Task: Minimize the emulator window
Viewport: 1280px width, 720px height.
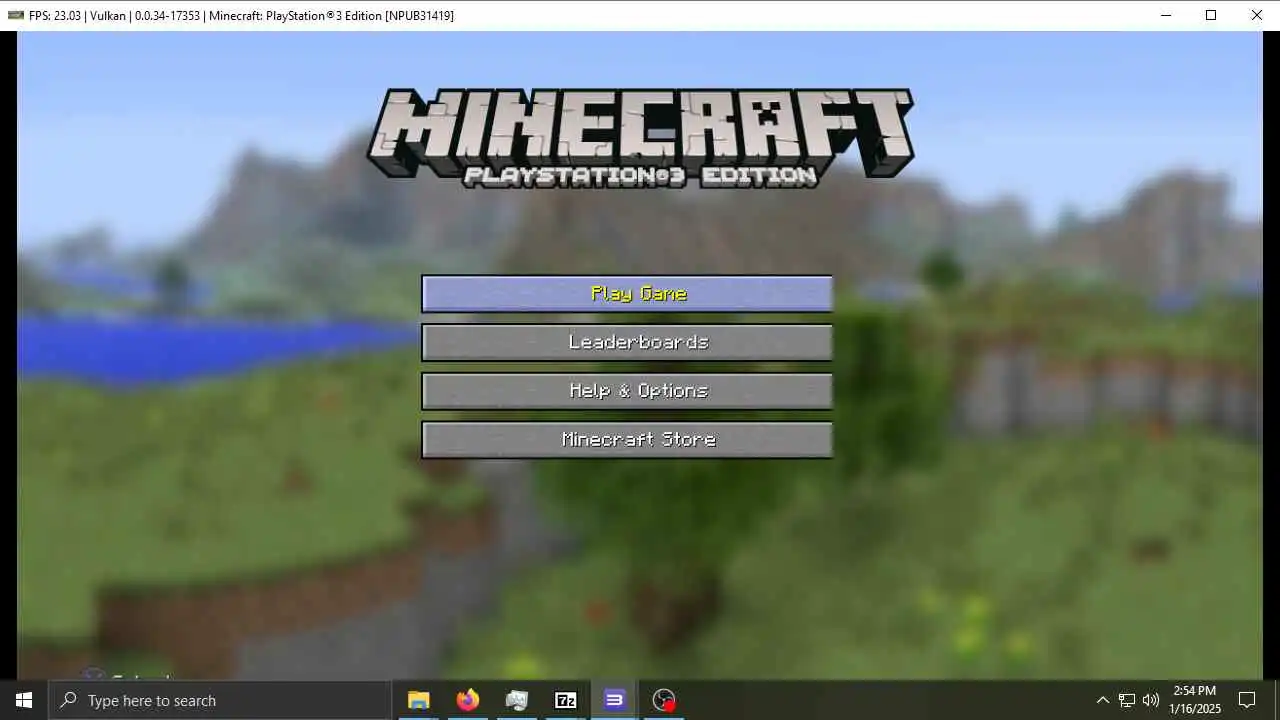Action: pos(1165,15)
